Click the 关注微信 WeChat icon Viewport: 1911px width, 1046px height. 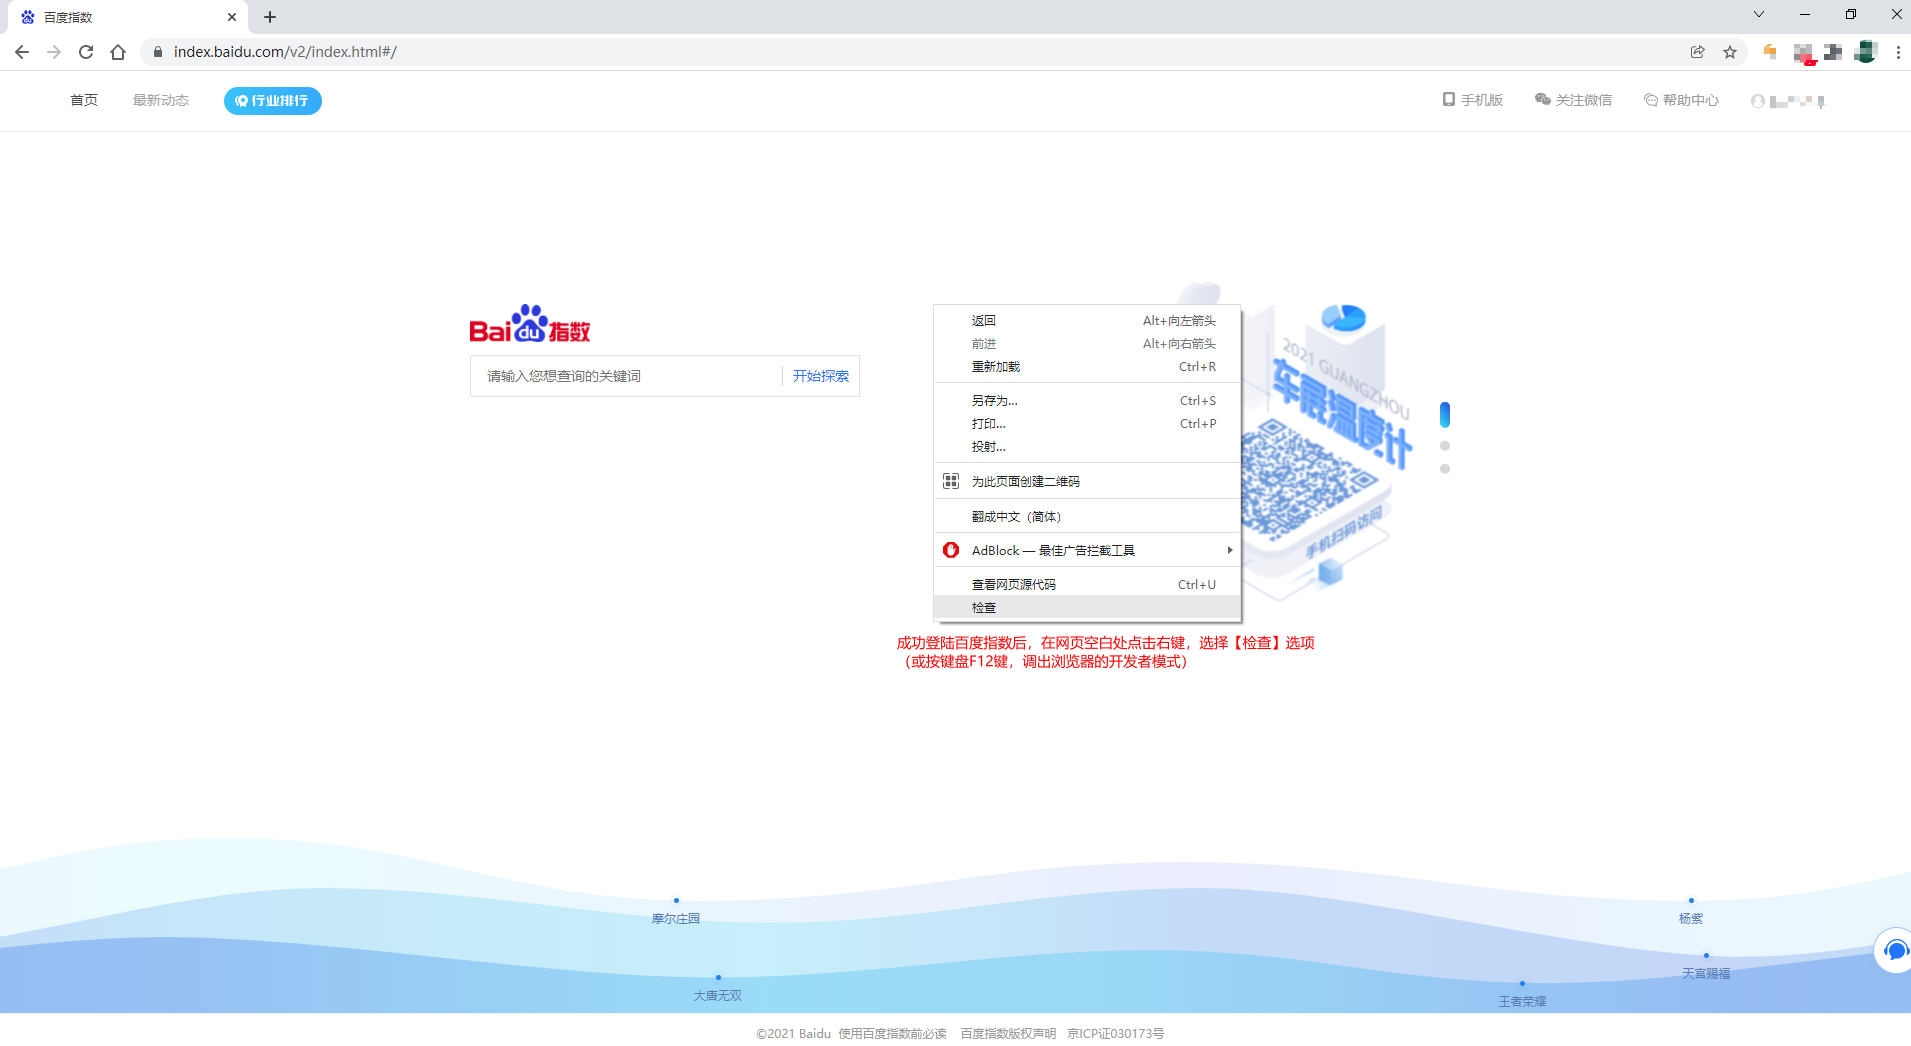[1540, 99]
